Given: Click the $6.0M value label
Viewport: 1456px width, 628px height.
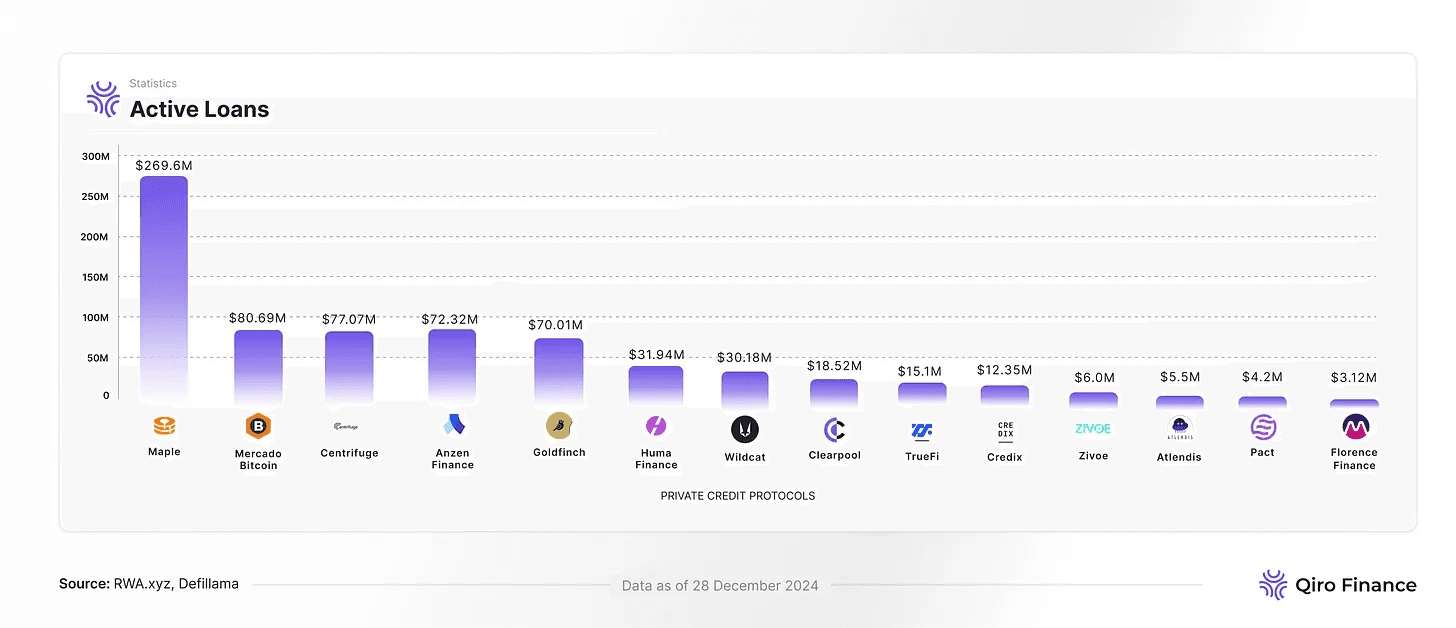Looking at the screenshot, I should click(x=1094, y=378).
